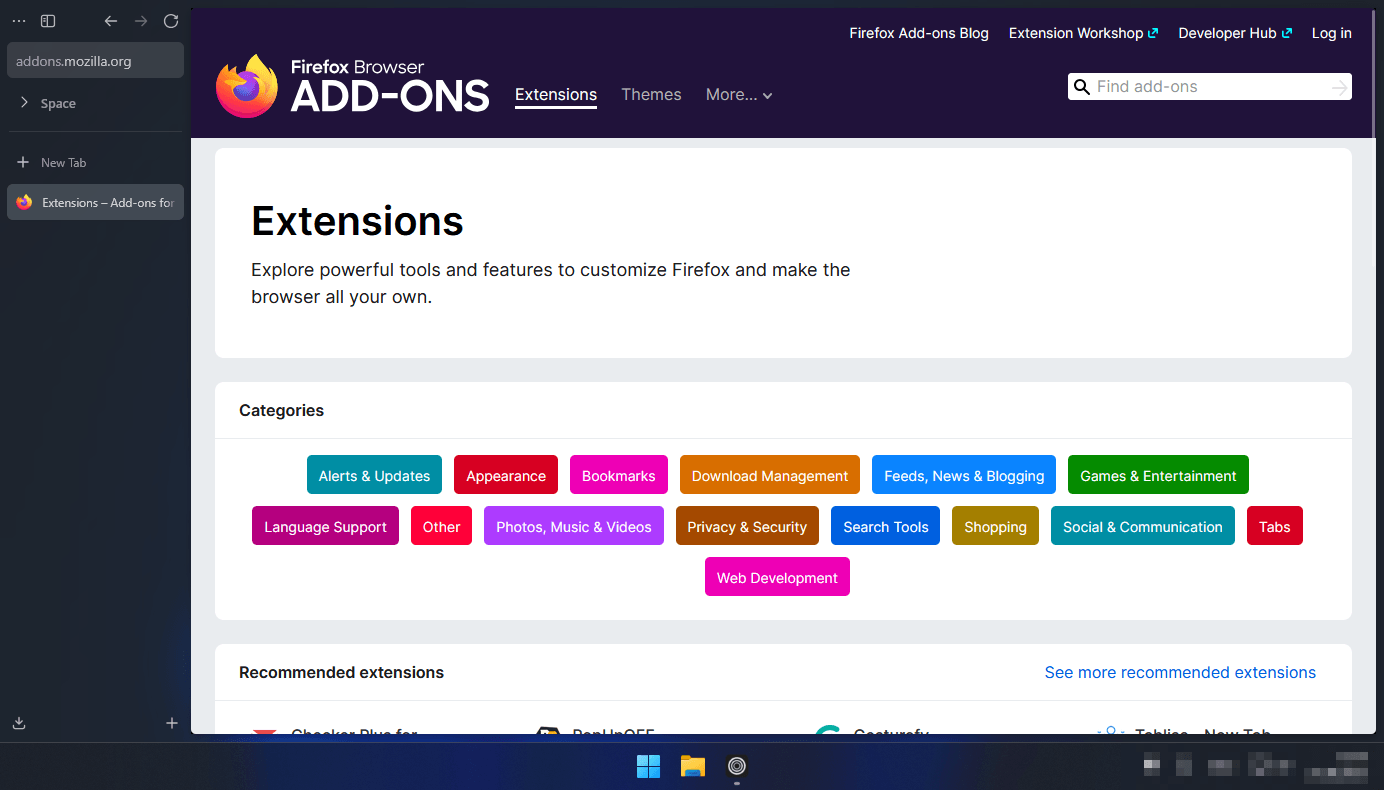Toggle the sidebar panel icon
1384x790 pixels.
tap(48, 21)
